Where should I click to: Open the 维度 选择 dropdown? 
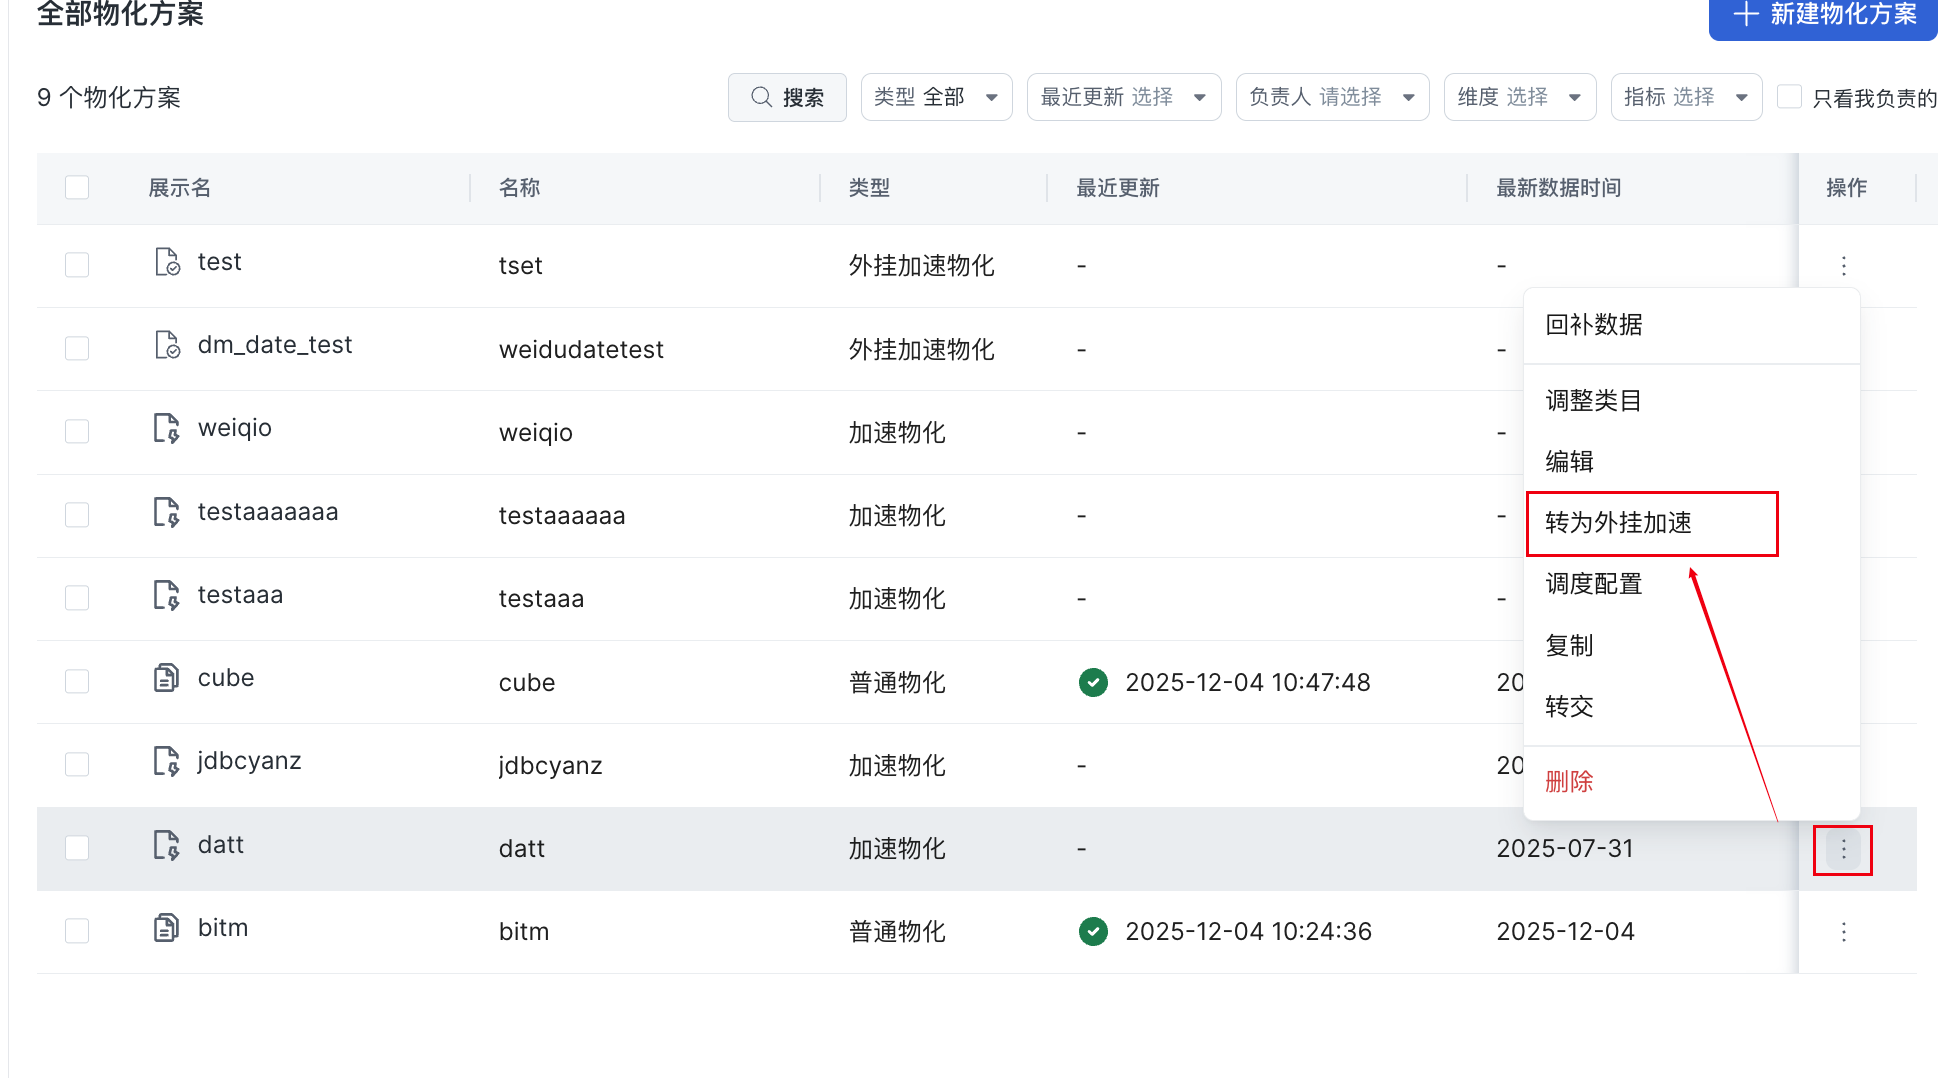pyautogui.click(x=1519, y=97)
